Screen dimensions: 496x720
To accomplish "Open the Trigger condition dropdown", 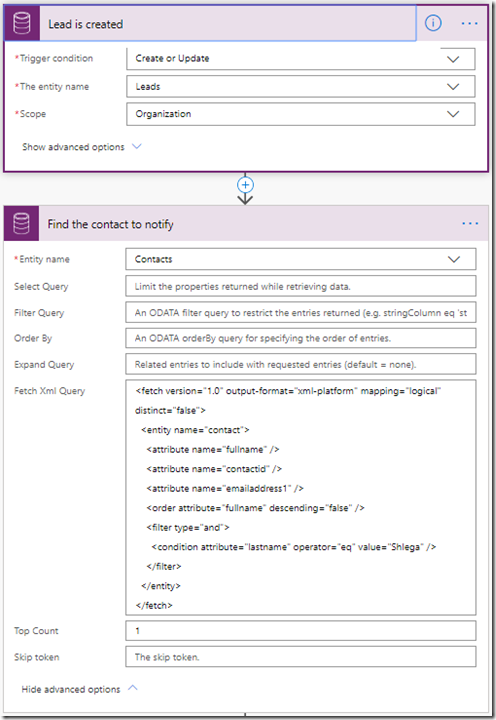I will pyautogui.click(x=301, y=59).
